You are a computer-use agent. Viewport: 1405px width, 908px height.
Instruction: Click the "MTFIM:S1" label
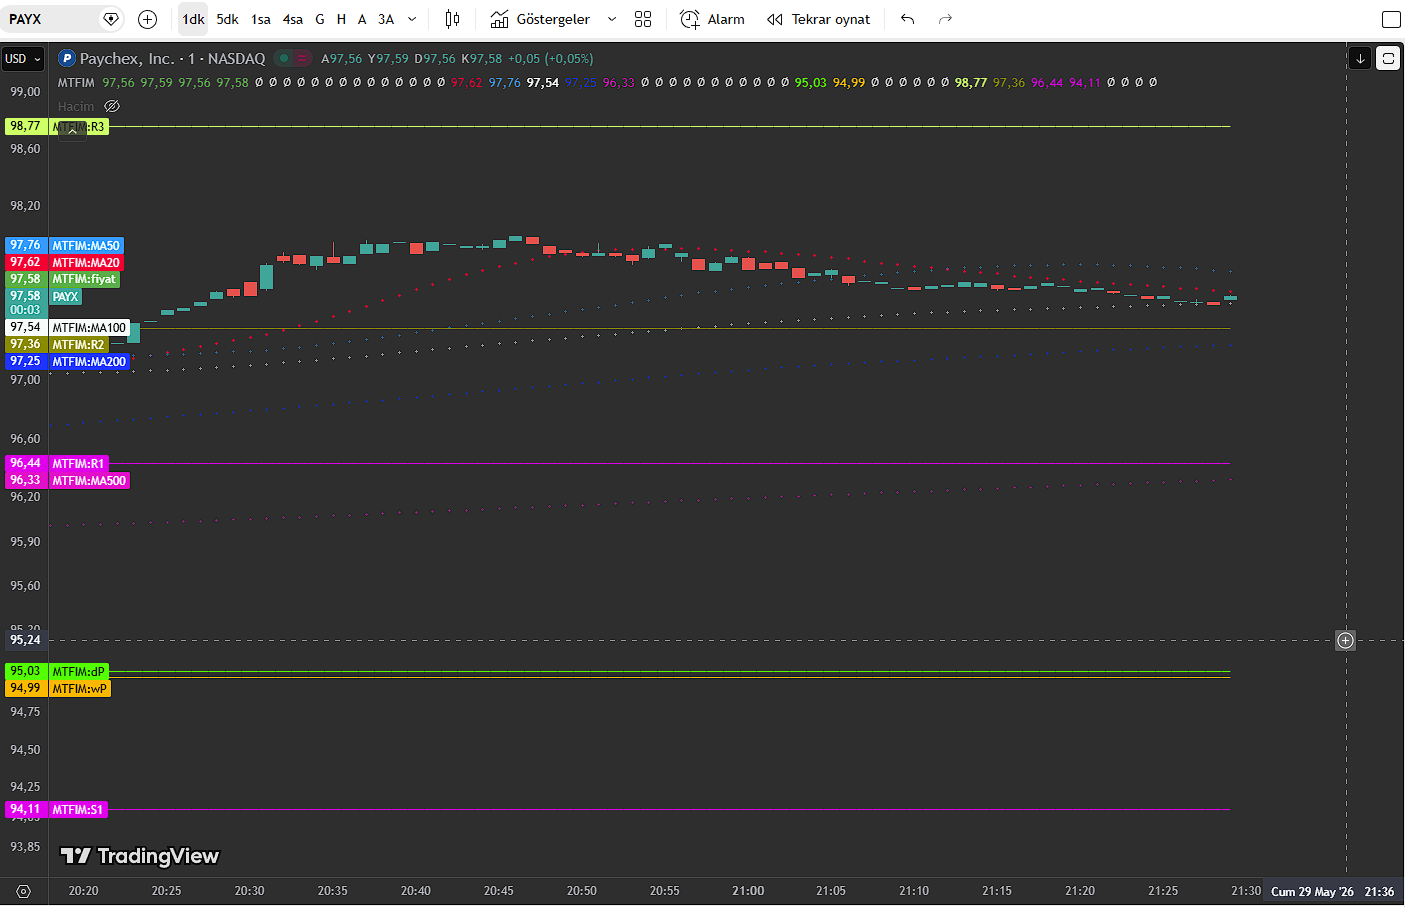[x=78, y=810]
